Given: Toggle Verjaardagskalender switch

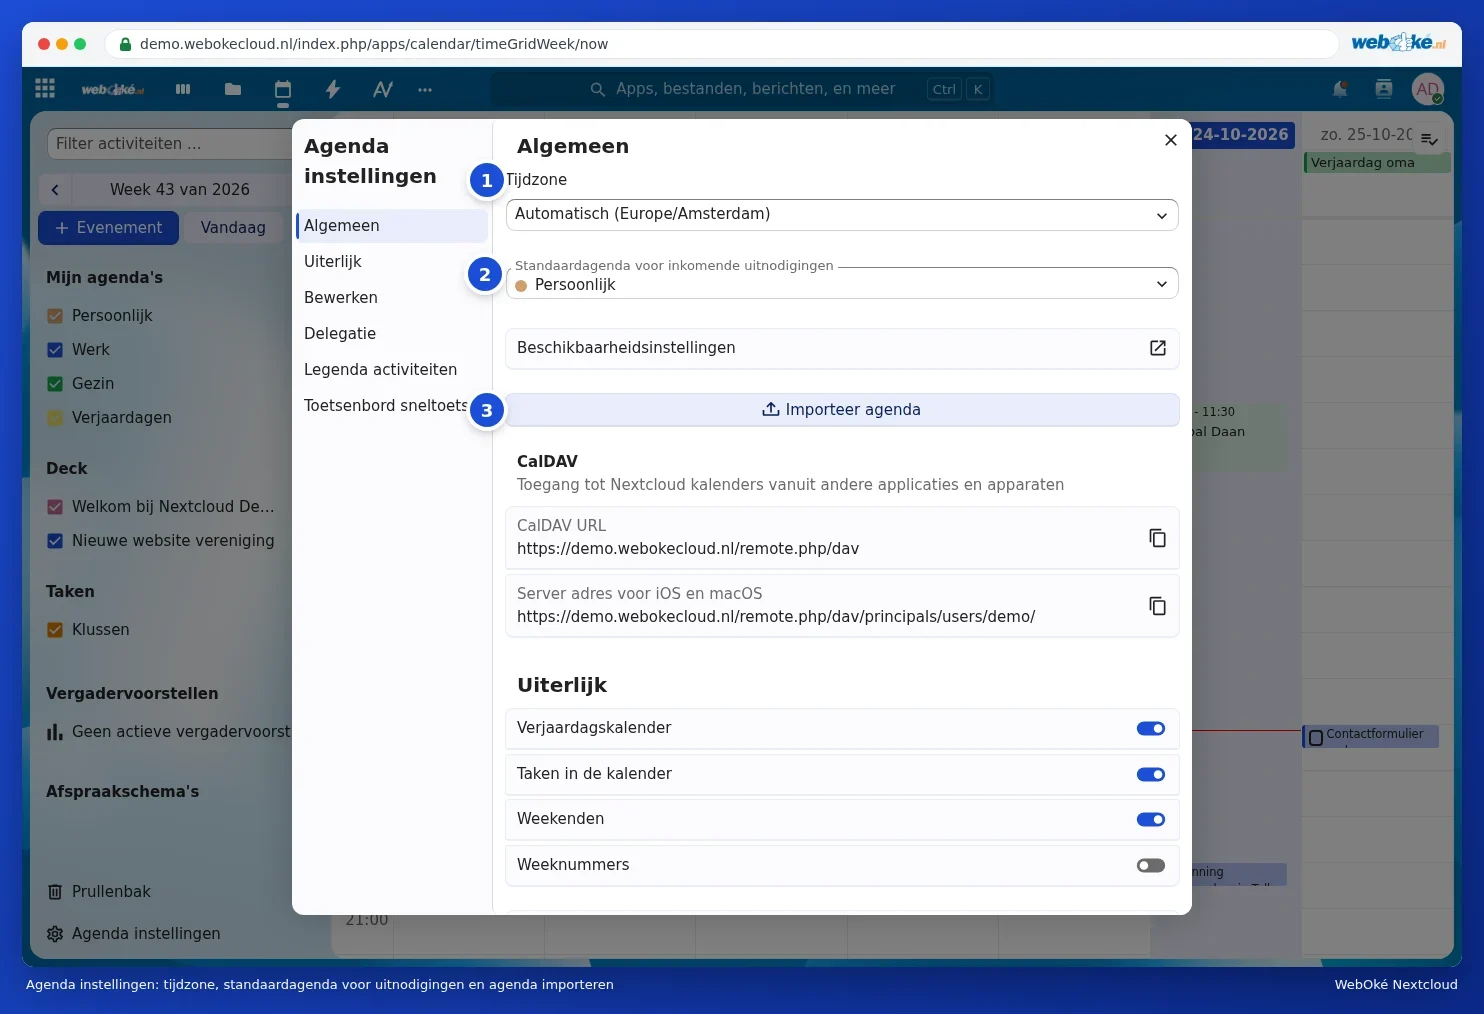Looking at the screenshot, I should tap(1151, 728).
